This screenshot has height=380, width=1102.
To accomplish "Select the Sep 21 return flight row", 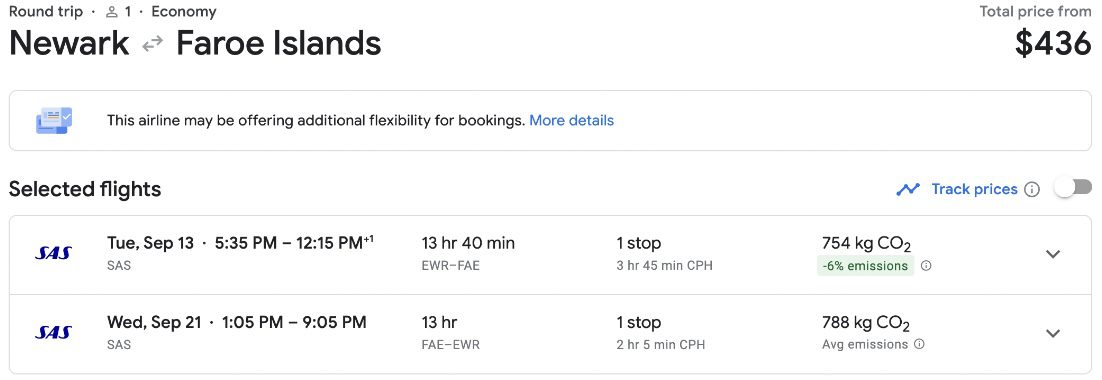I will pyautogui.click(x=550, y=334).
